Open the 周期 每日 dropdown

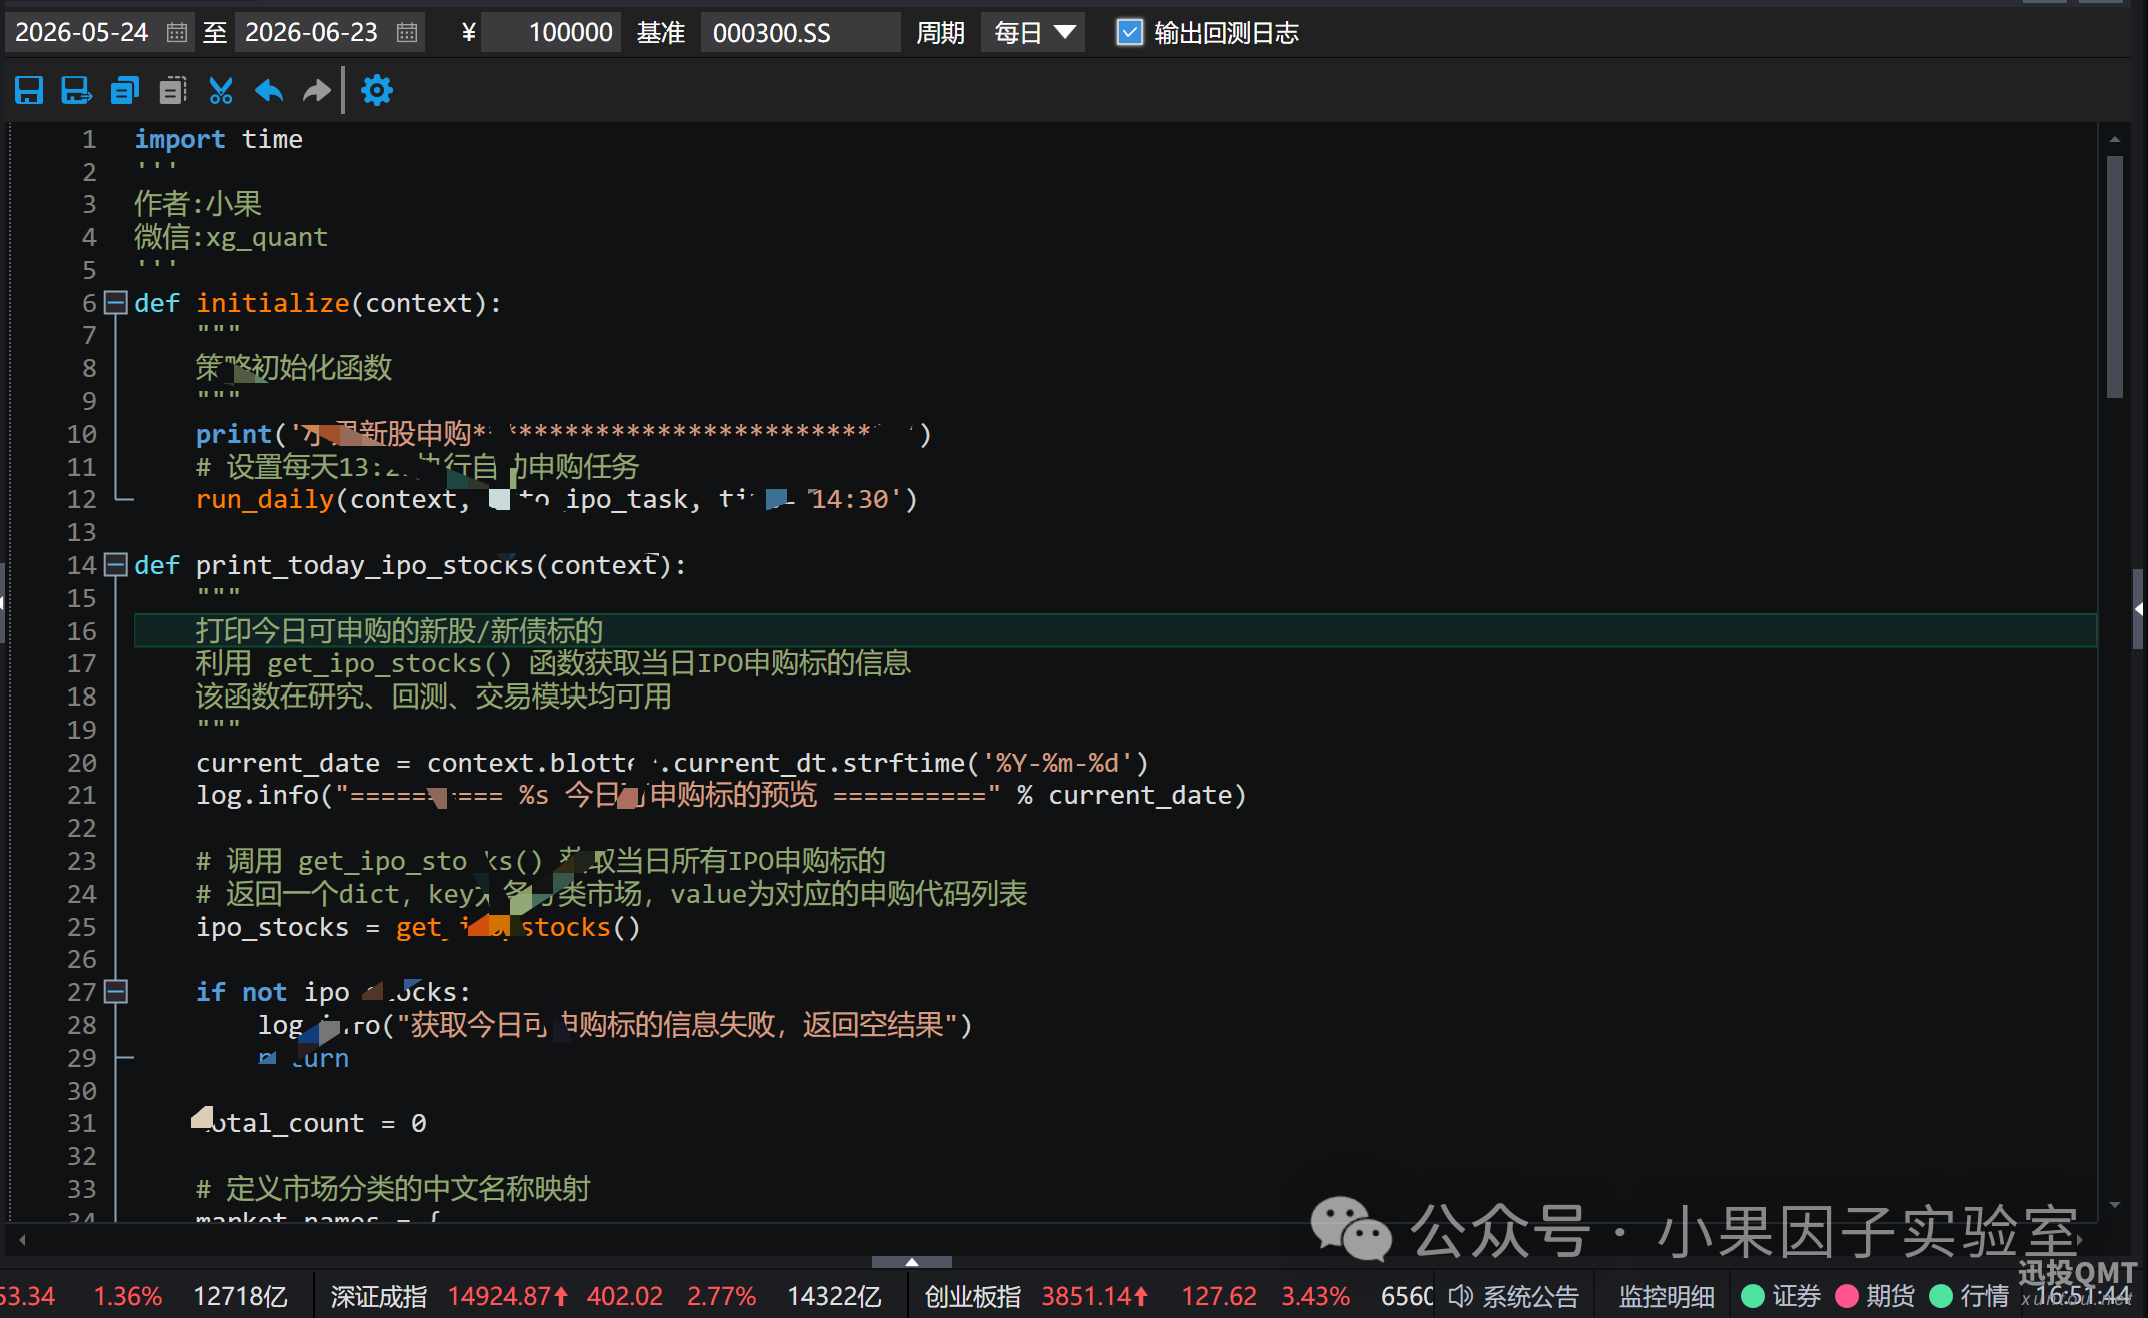(x=1033, y=33)
